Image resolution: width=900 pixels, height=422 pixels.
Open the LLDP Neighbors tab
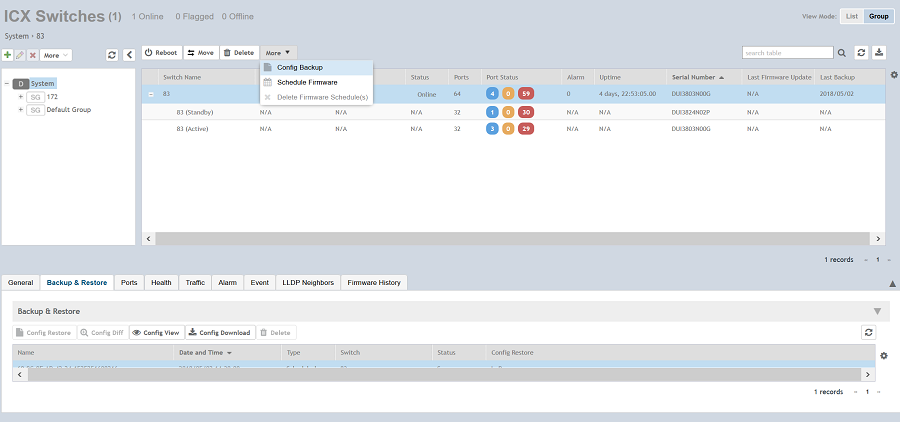[x=308, y=282]
